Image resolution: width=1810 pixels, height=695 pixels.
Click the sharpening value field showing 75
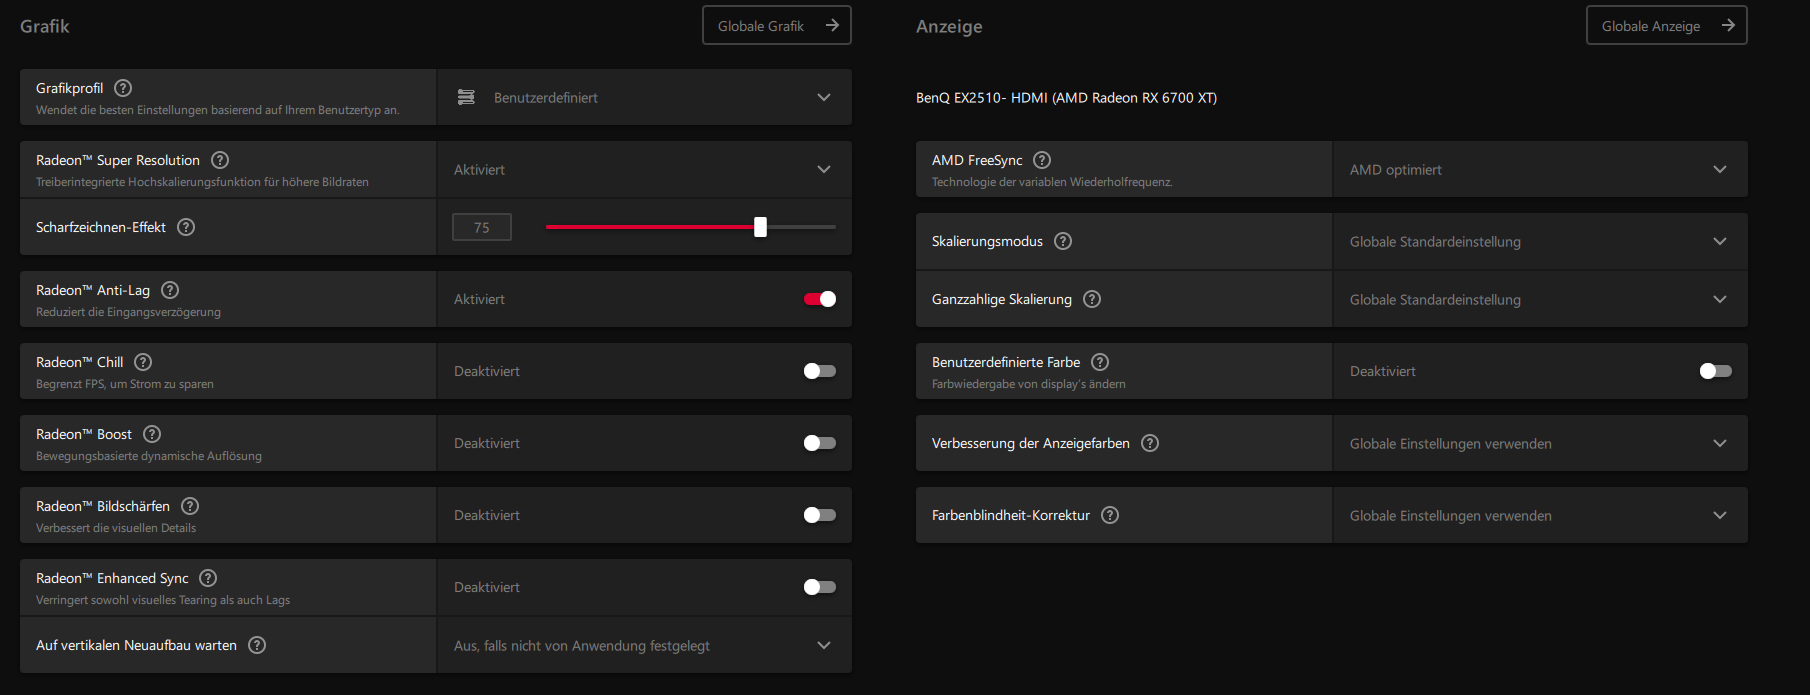[482, 227]
